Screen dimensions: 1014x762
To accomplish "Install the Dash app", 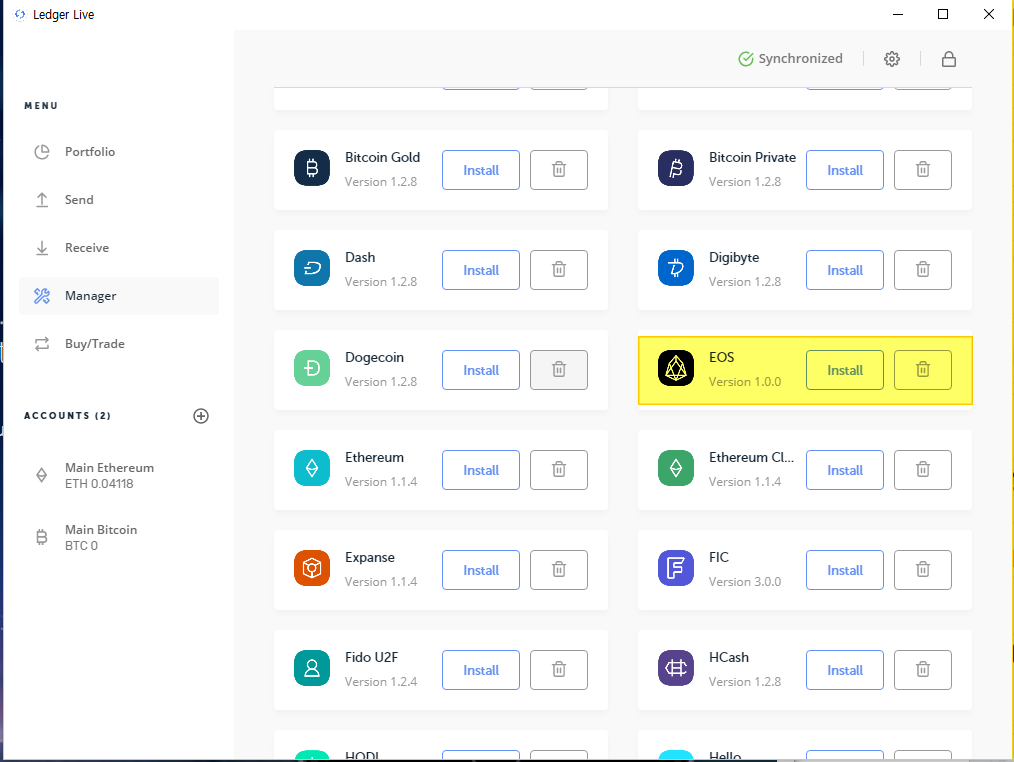I will point(480,270).
